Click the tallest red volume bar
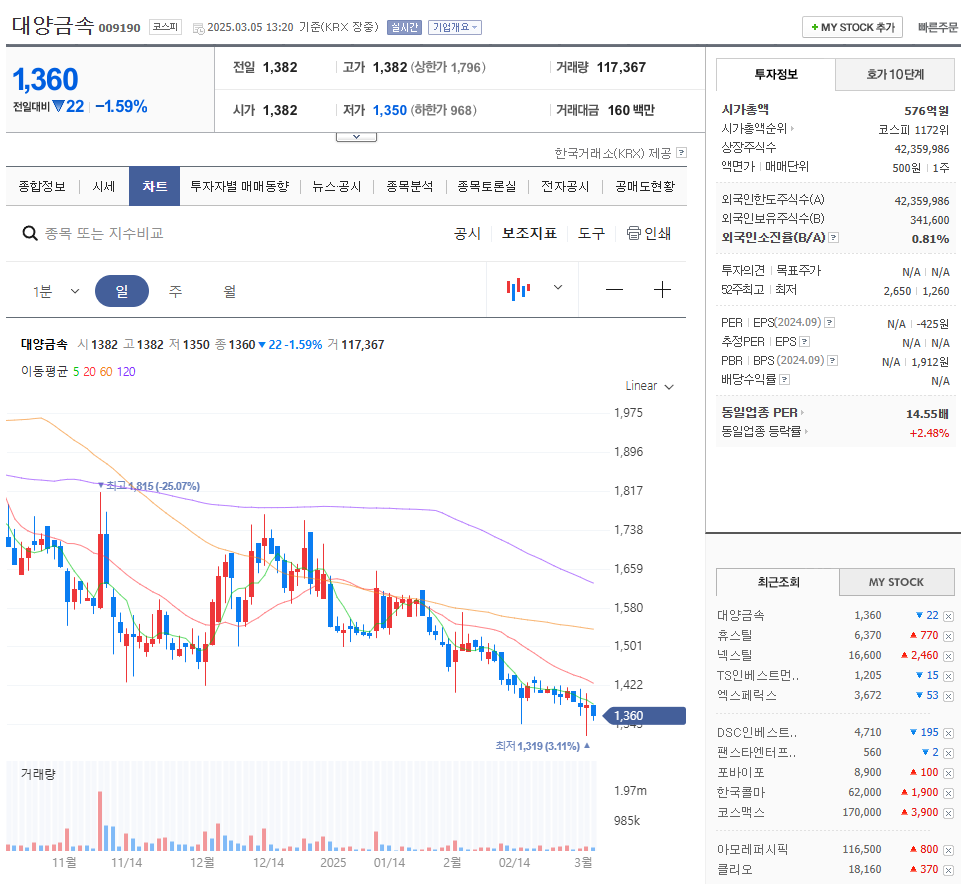This screenshot has width=961, height=884. pyautogui.click(x=100, y=821)
